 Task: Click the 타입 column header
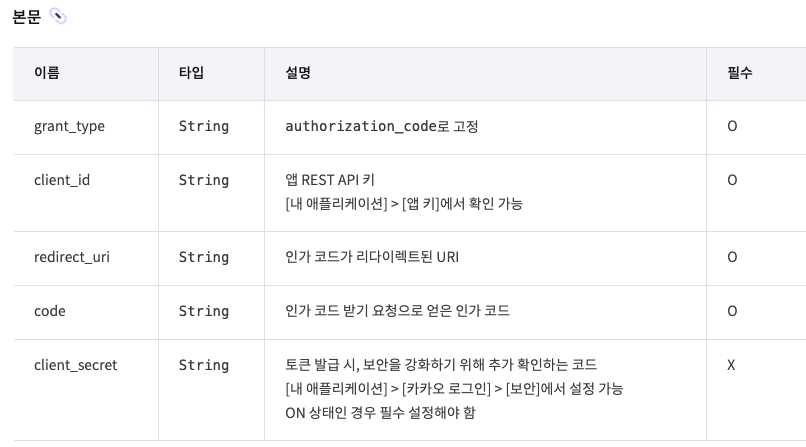click(x=191, y=73)
